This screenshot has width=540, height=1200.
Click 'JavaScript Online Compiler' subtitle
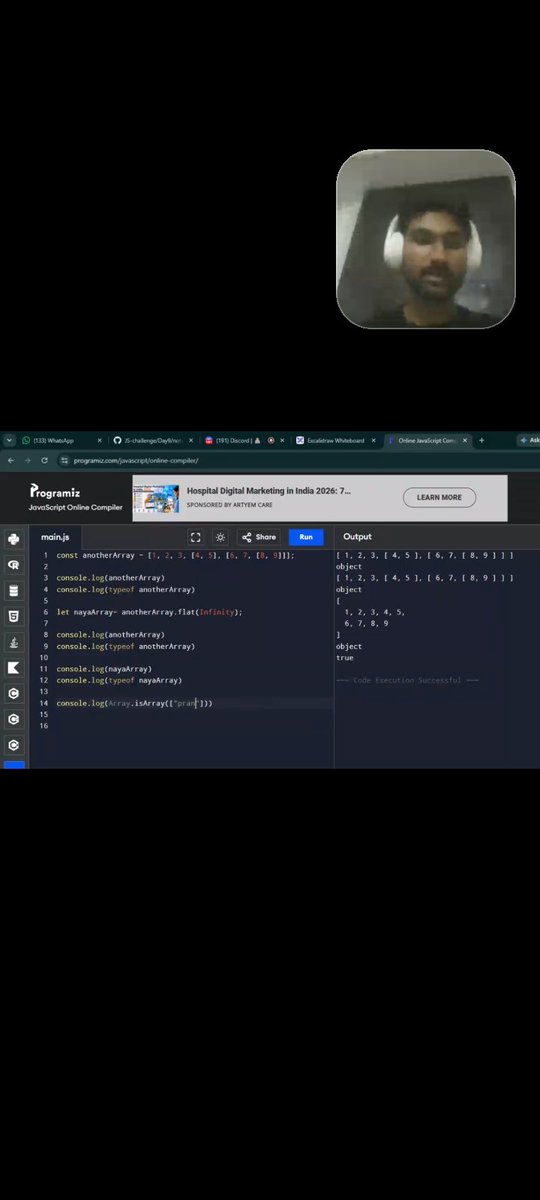coord(75,508)
